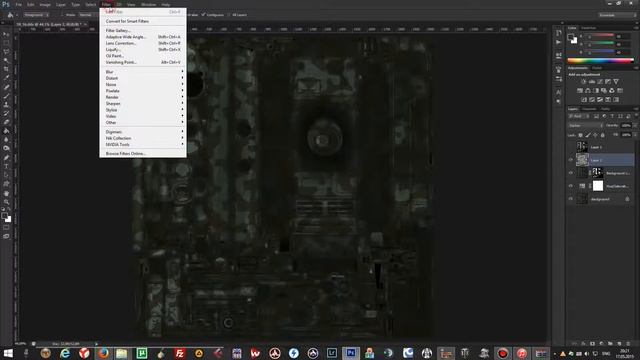The image size is (640, 360).
Task: Switch to the Swatches tab
Action: tap(589, 28)
